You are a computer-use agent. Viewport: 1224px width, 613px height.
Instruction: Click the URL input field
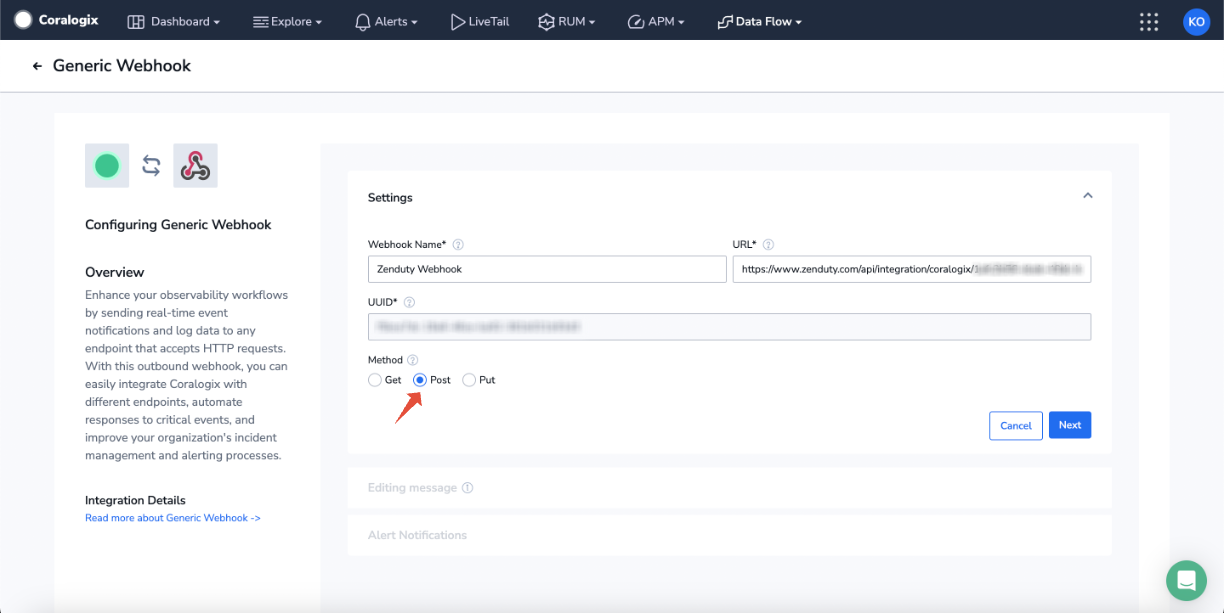(x=912, y=269)
